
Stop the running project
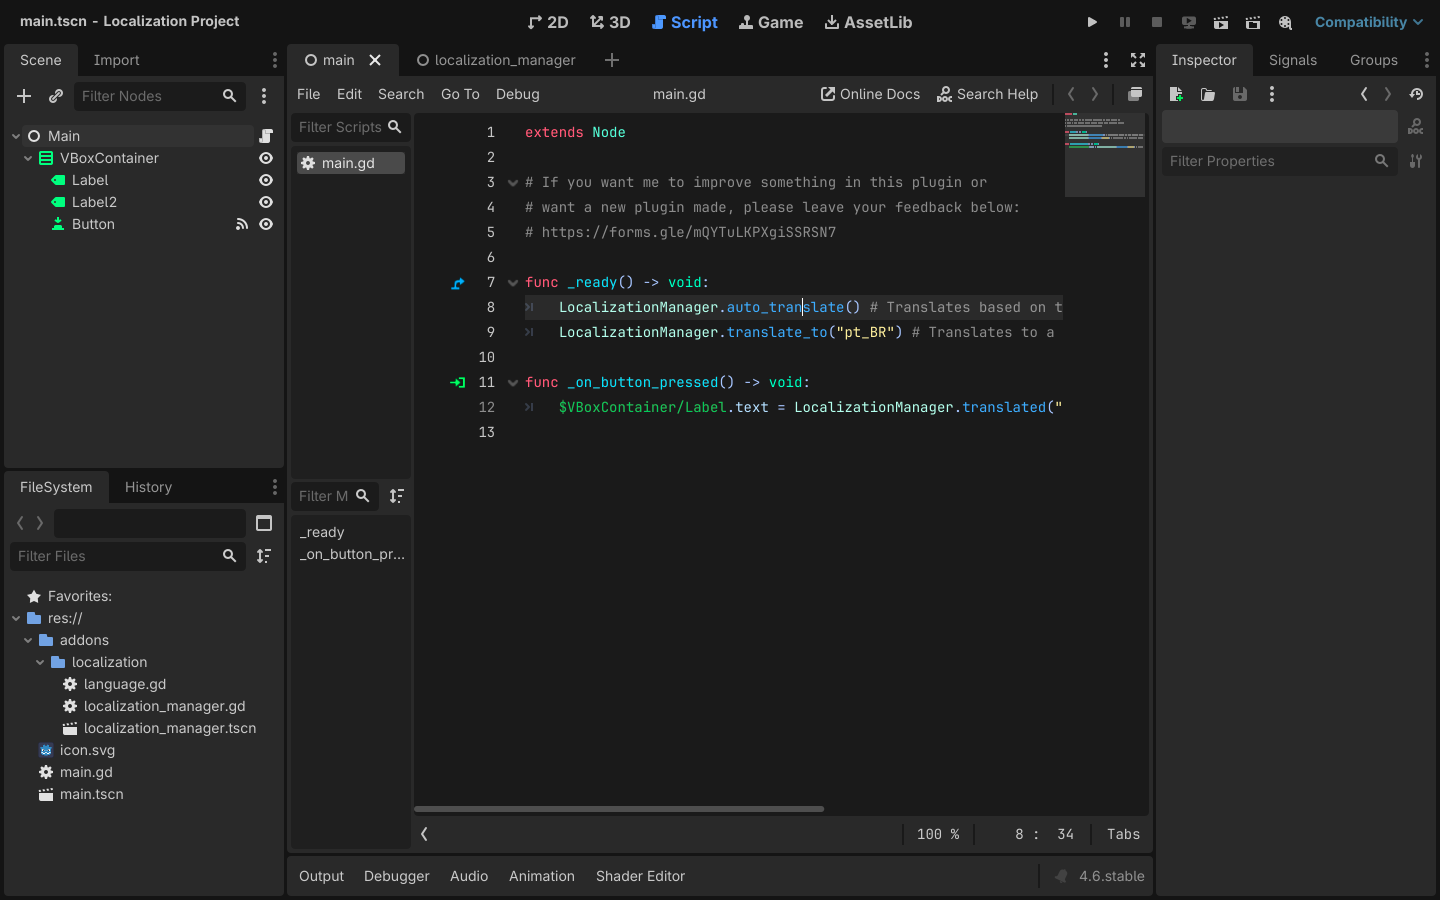click(1157, 22)
